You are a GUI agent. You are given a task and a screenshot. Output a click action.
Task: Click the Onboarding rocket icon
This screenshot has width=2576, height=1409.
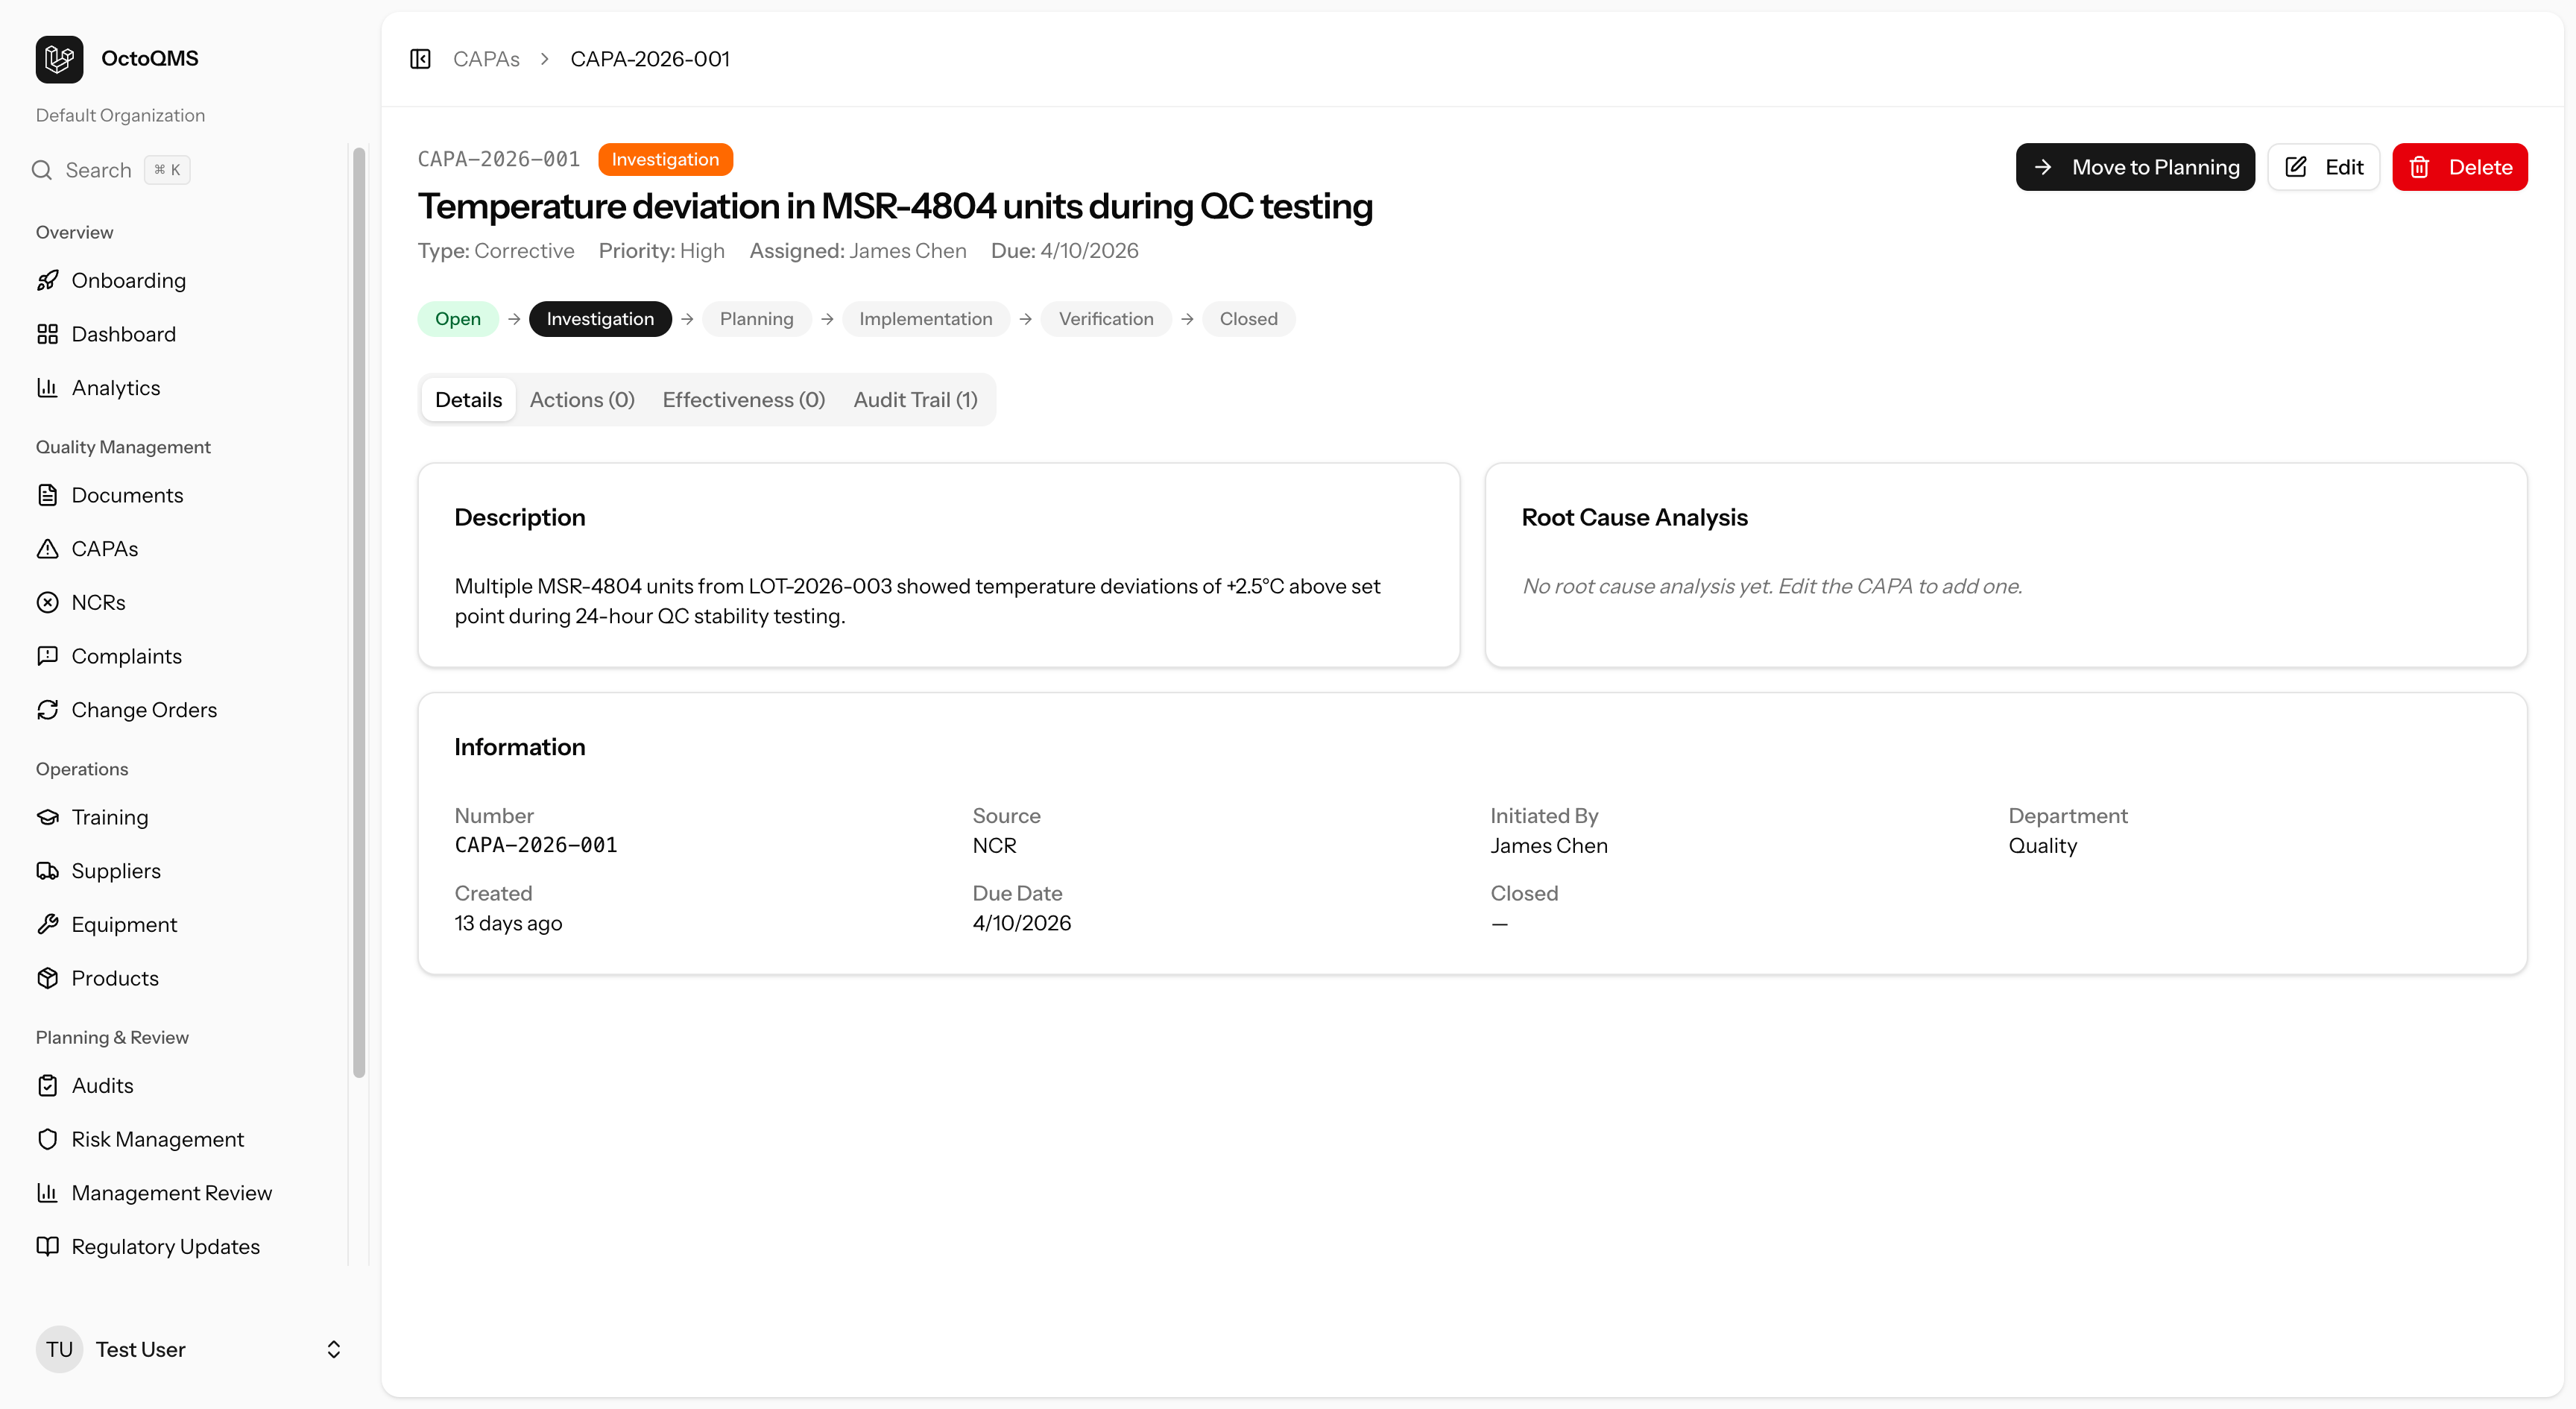click(x=47, y=280)
